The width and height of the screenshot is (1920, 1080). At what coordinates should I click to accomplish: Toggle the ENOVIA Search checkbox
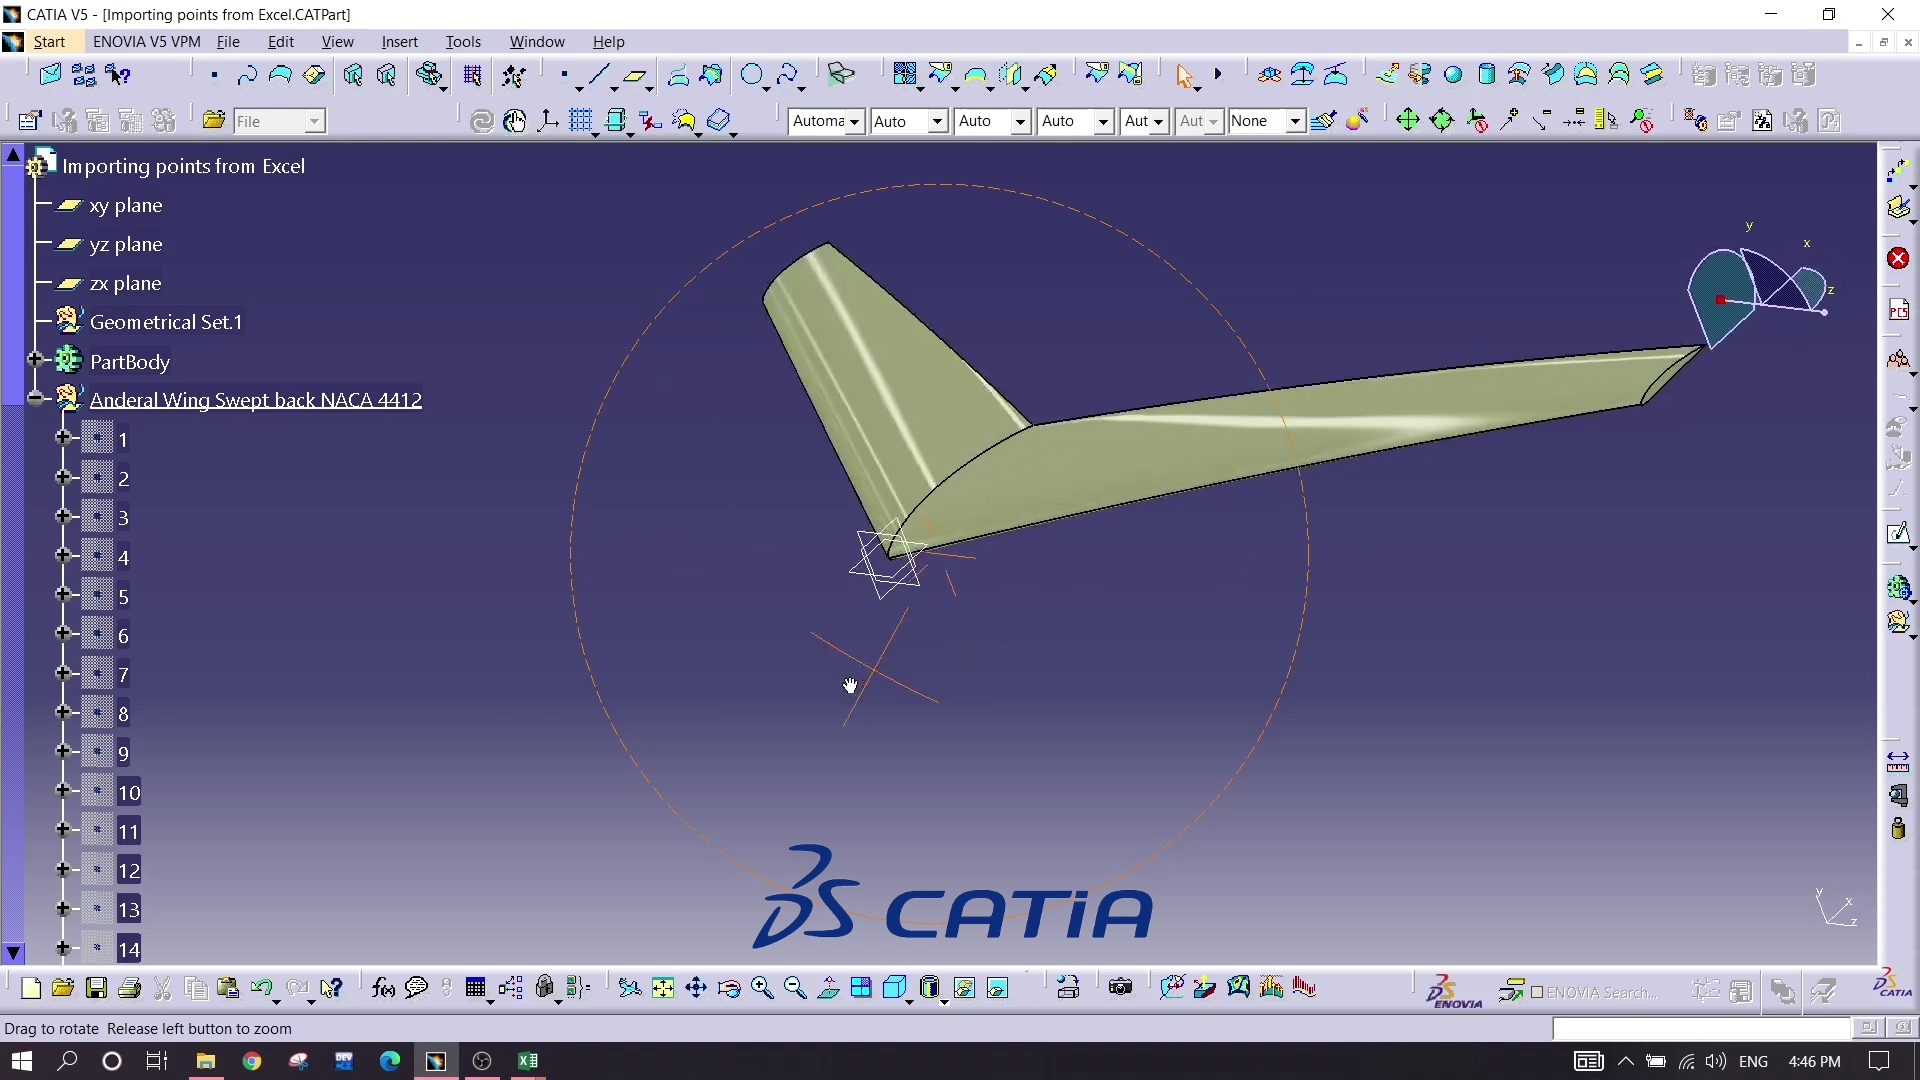[1538, 992]
